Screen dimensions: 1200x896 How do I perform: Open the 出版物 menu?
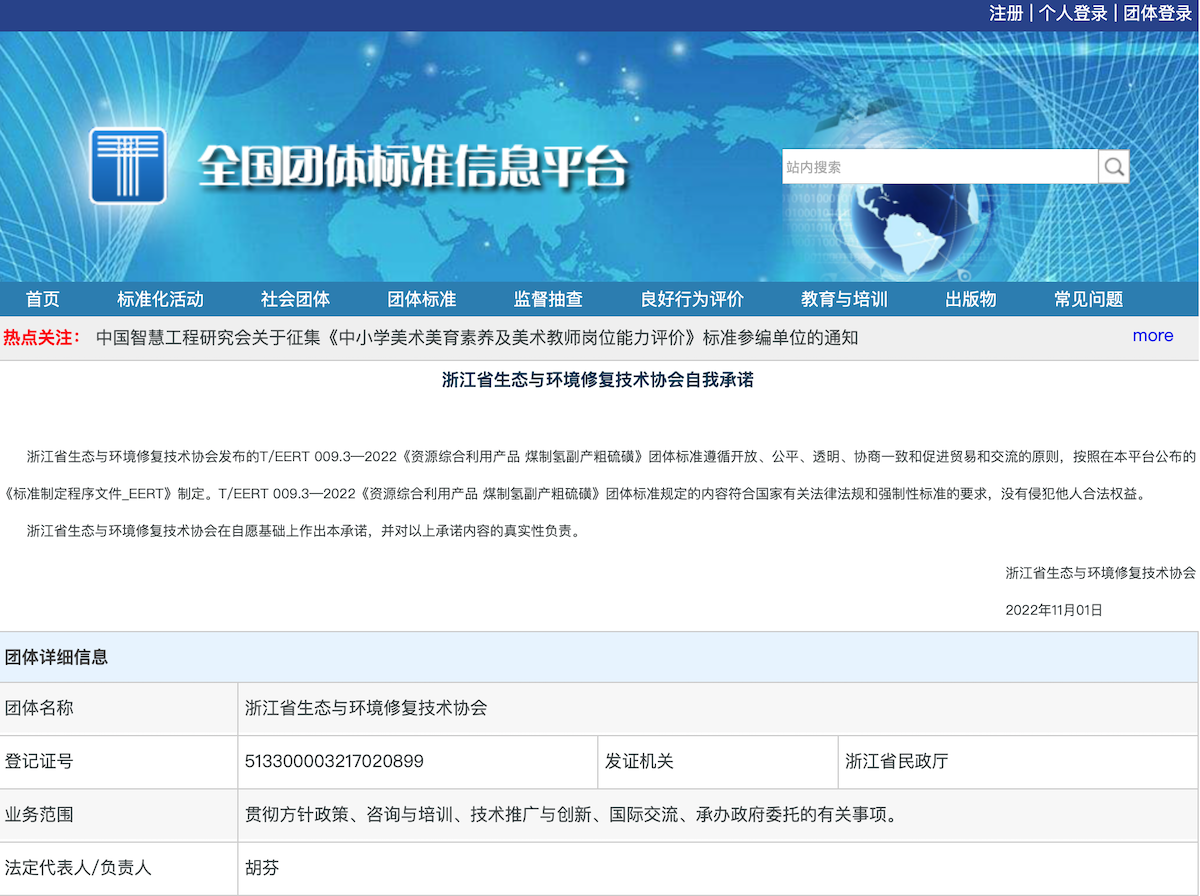pyautogui.click(x=971, y=299)
